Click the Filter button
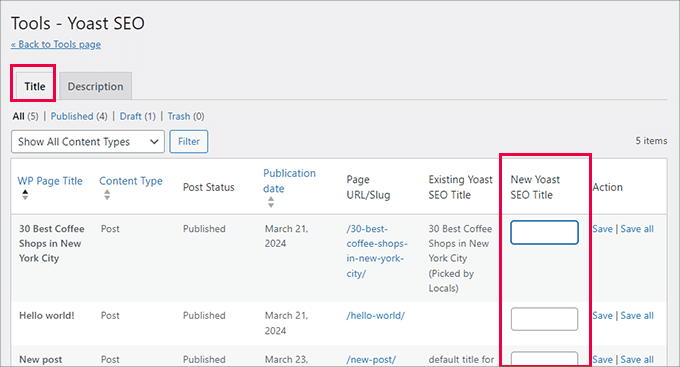Viewport: 680px width, 367px height. coord(189,141)
